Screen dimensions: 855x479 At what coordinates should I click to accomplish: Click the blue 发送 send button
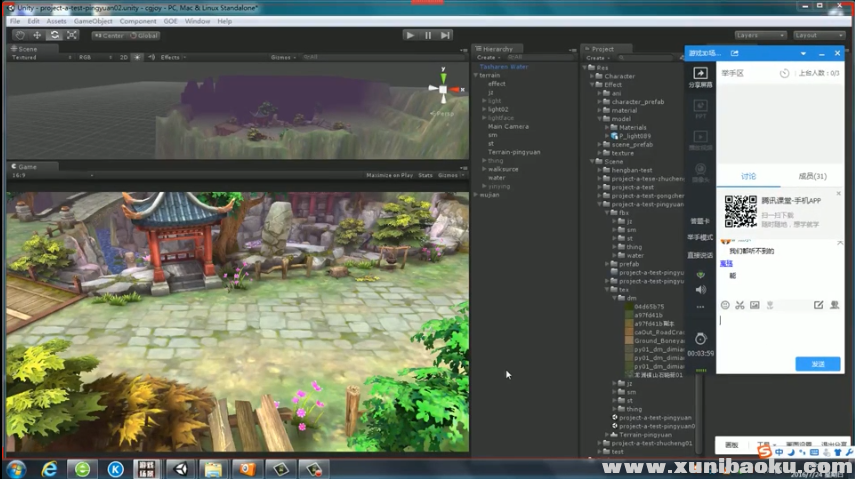(817, 364)
